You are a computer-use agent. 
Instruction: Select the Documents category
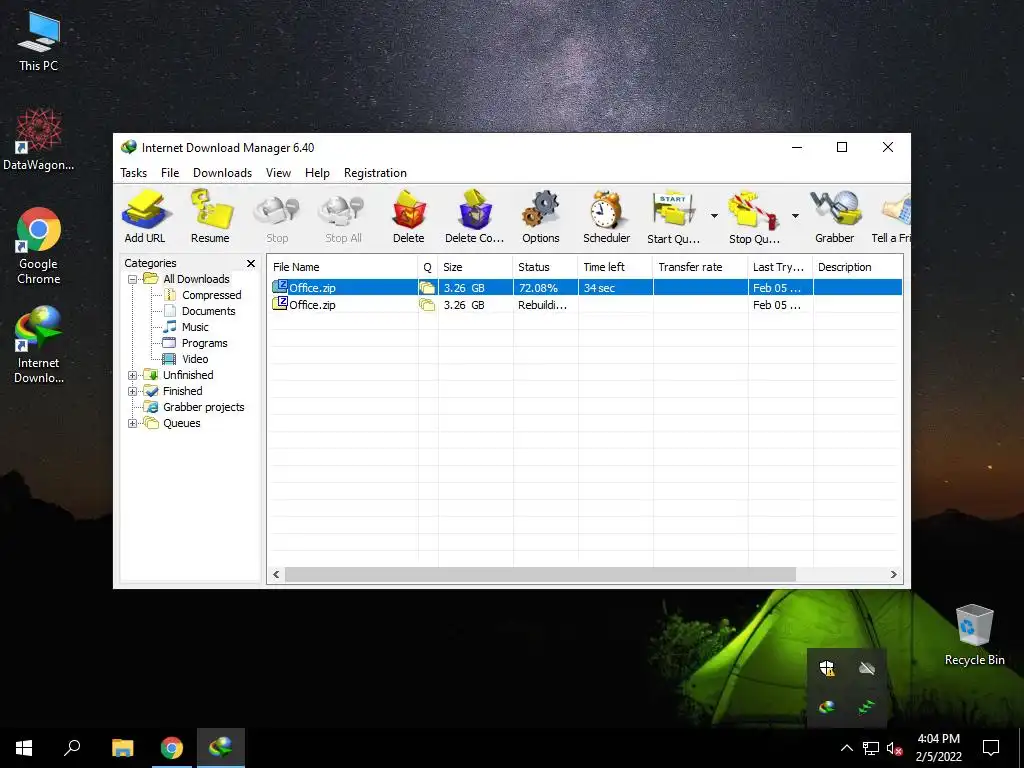pyautogui.click(x=199, y=311)
